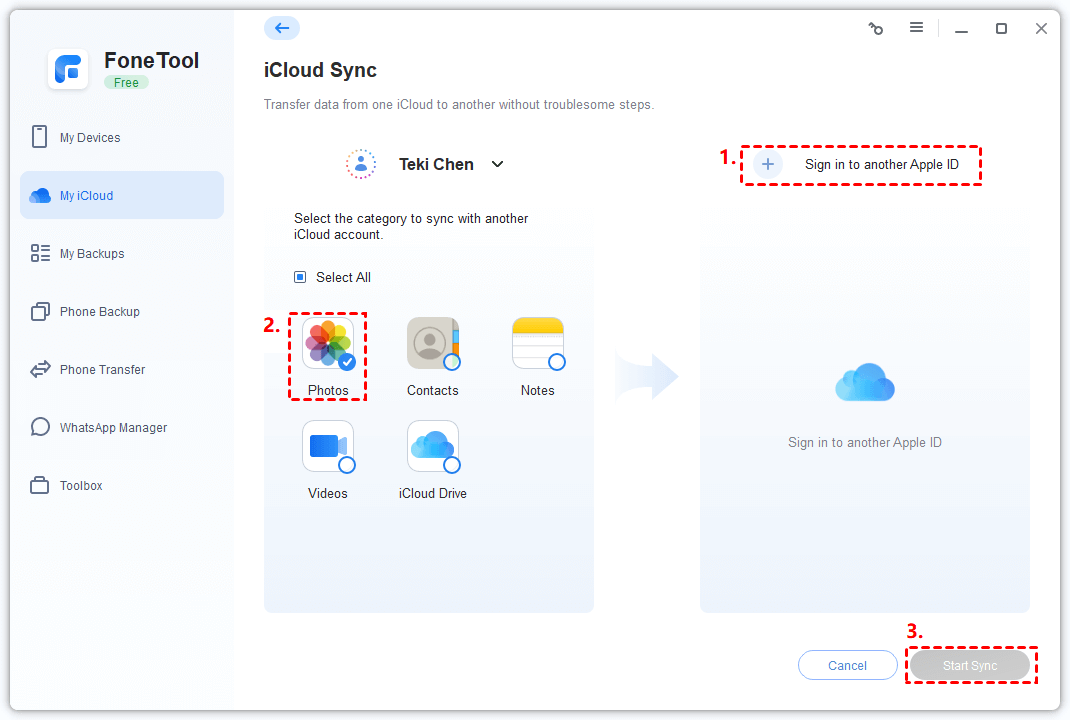Click the plus icon to add Apple ID
The width and height of the screenshot is (1070, 720).
point(767,164)
